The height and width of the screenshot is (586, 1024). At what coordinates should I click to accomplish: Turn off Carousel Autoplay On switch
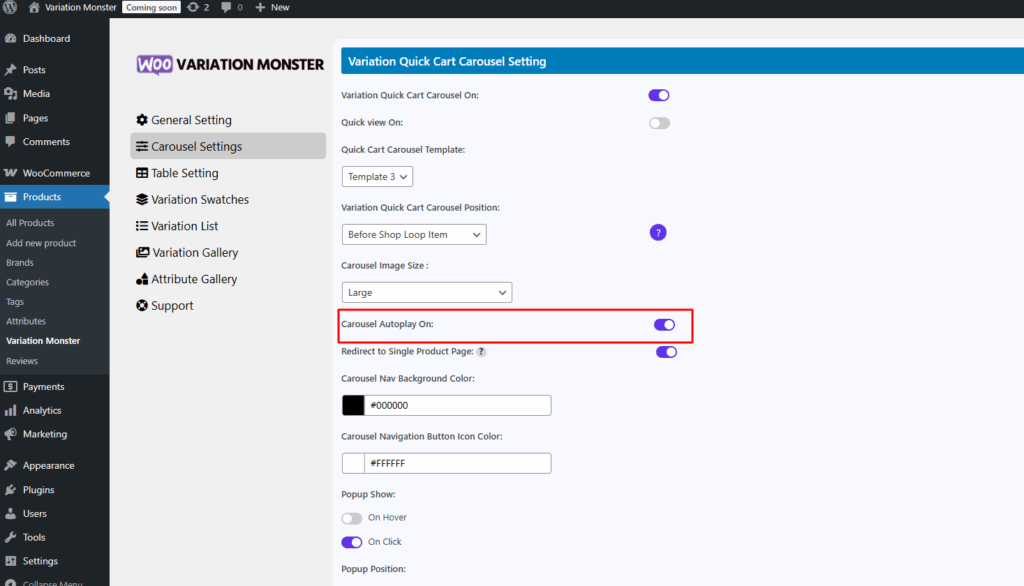pos(664,325)
